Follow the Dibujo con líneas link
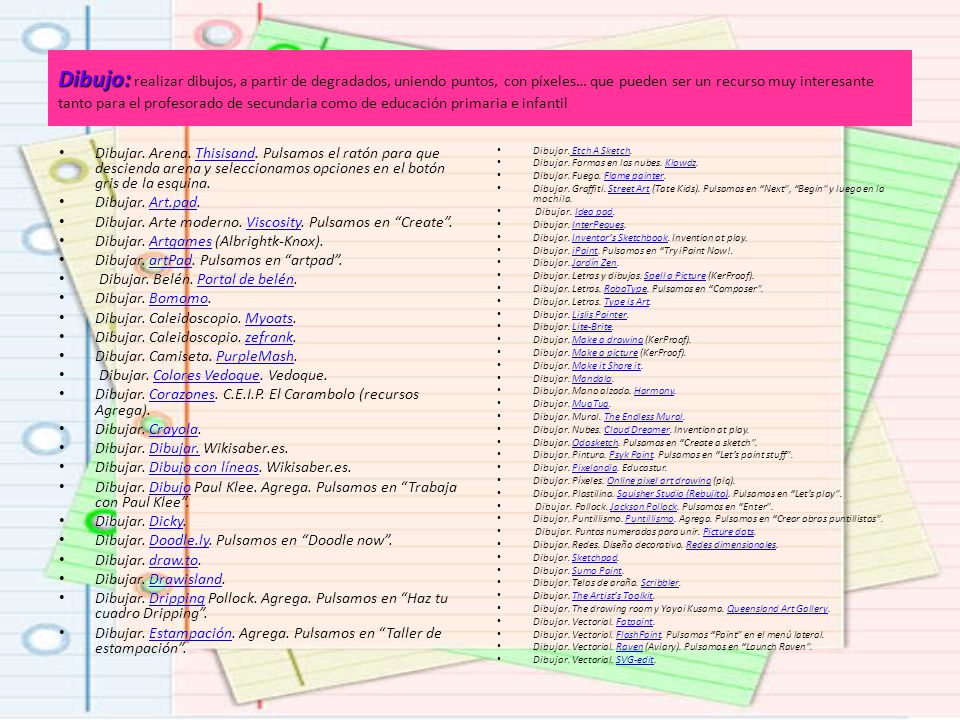Screen dimensions: 960x720 click(x=204, y=467)
